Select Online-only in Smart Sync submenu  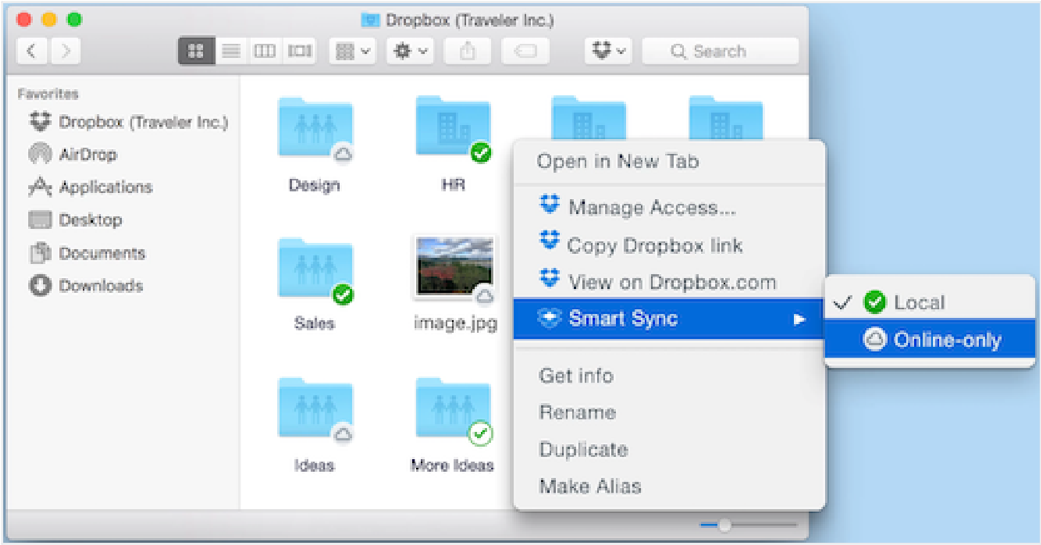pyautogui.click(x=929, y=340)
